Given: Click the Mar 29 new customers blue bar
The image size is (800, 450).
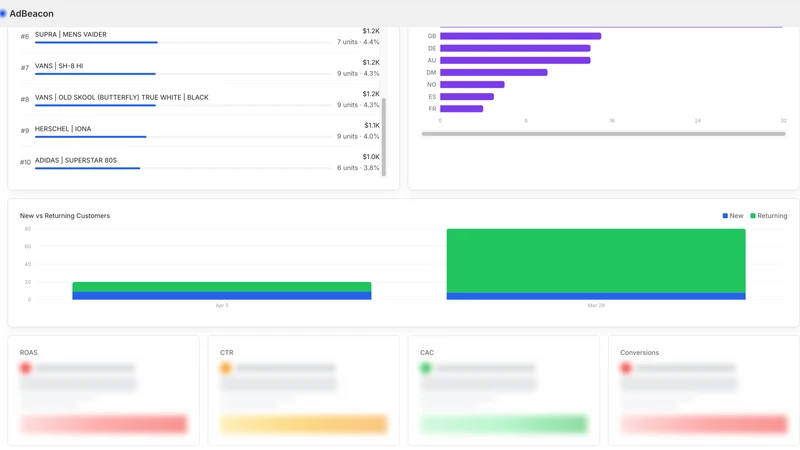Looking at the screenshot, I should coord(596,296).
